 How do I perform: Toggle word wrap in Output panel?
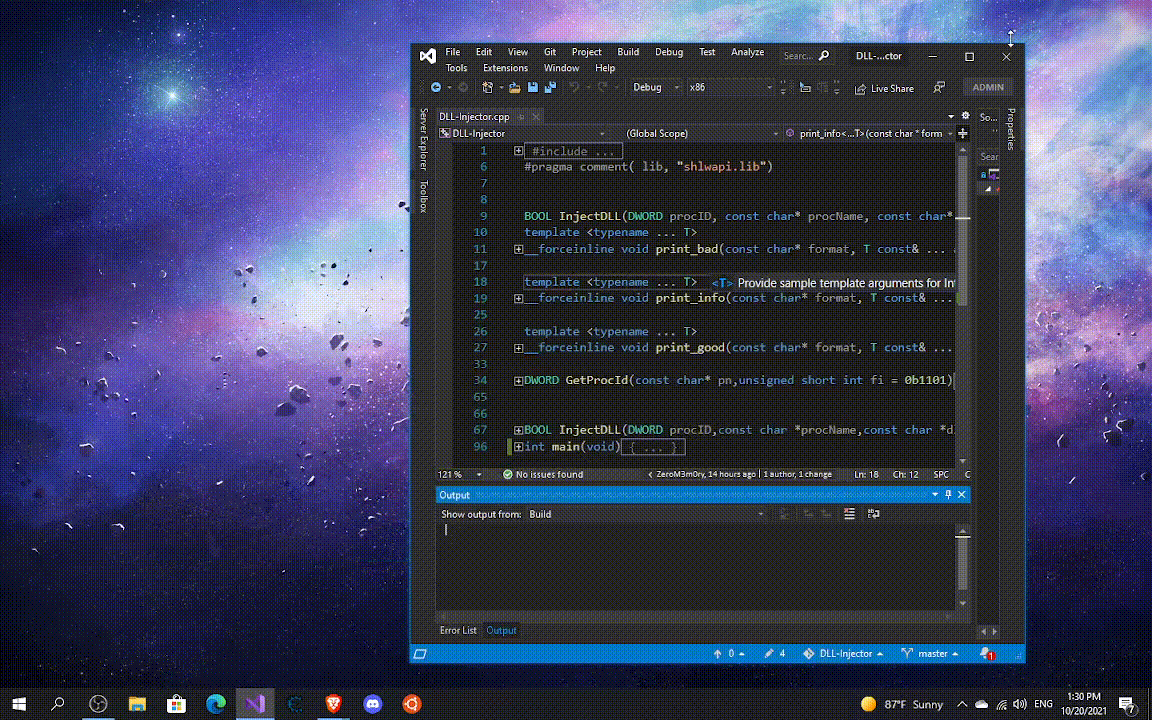click(x=873, y=514)
